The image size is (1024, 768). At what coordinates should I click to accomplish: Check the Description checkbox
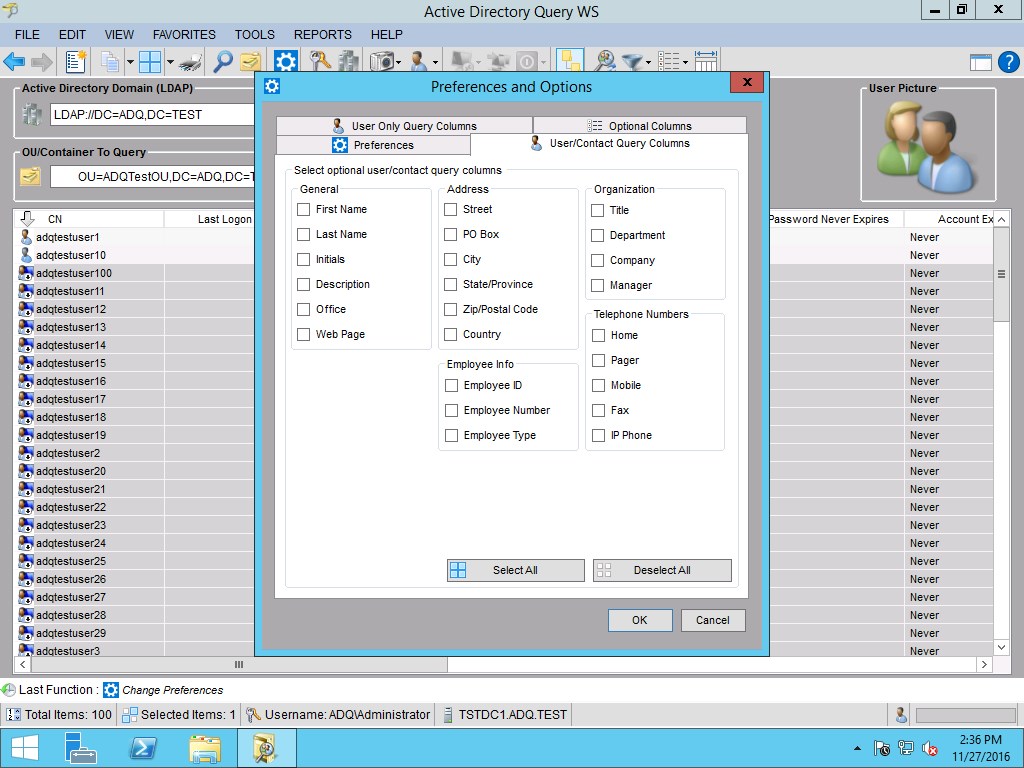click(x=304, y=285)
